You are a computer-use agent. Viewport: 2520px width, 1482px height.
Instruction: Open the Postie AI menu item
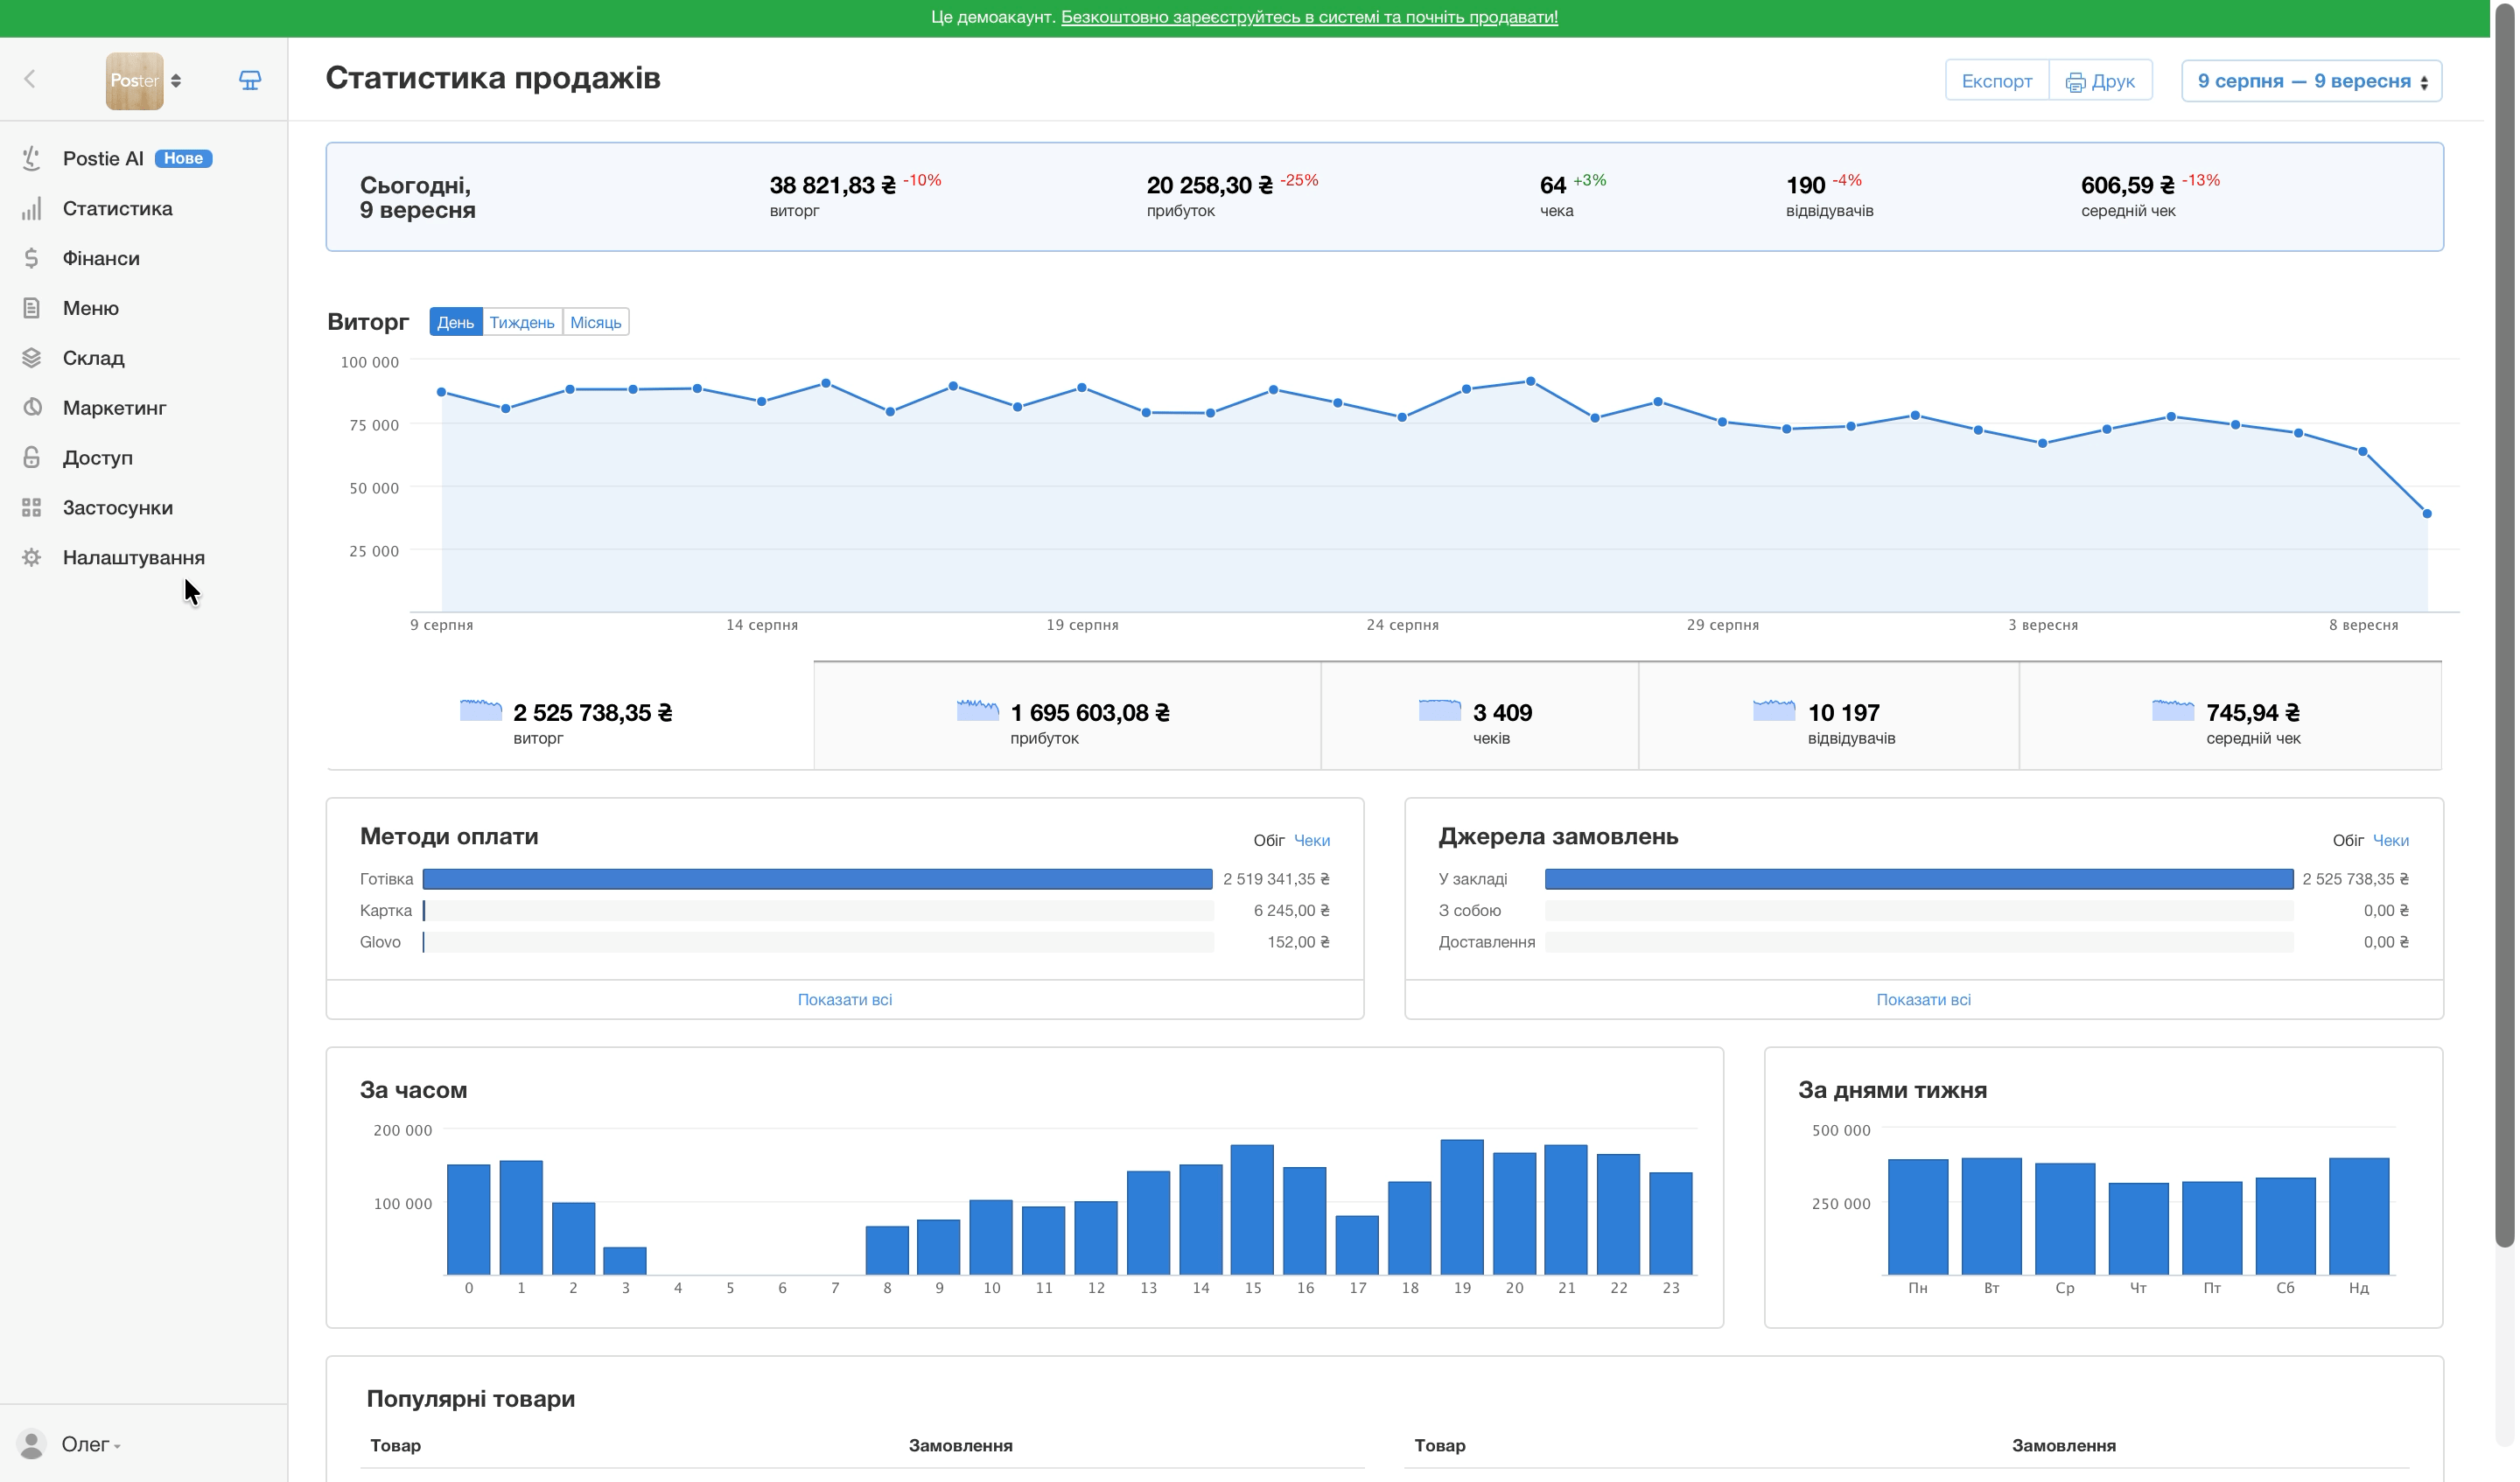point(103,158)
